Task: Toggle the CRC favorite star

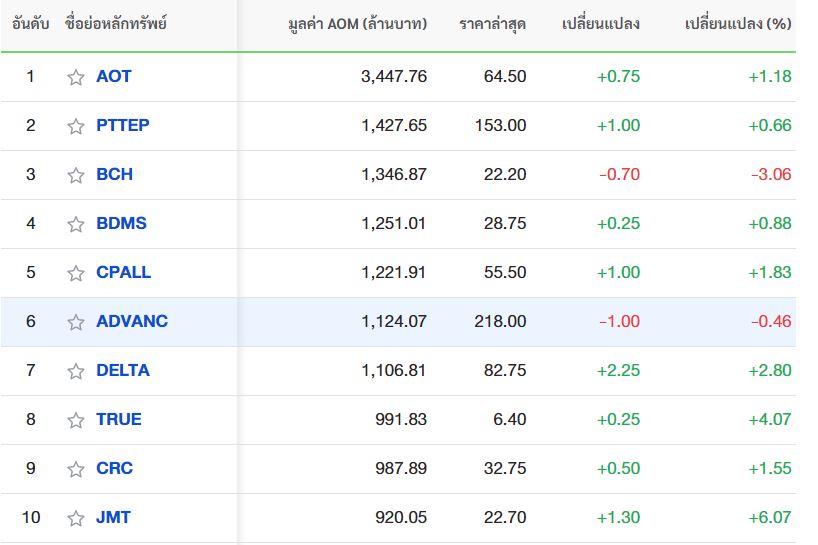Action: [76, 469]
